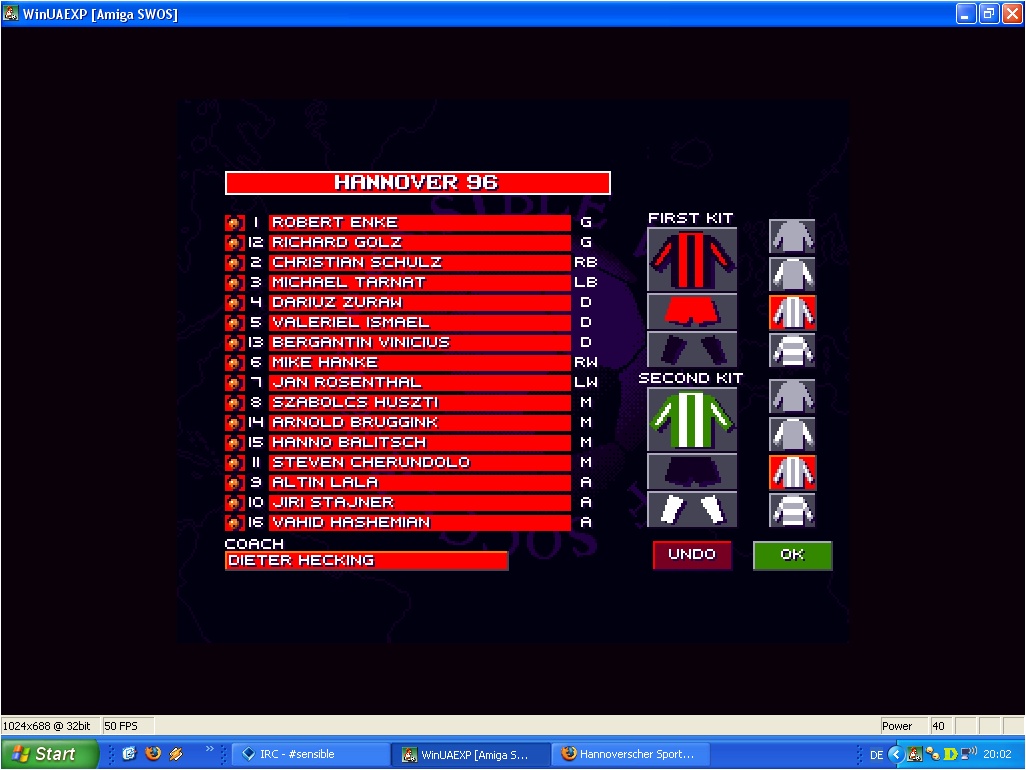Change position G of Richard Golz

pos(586,243)
